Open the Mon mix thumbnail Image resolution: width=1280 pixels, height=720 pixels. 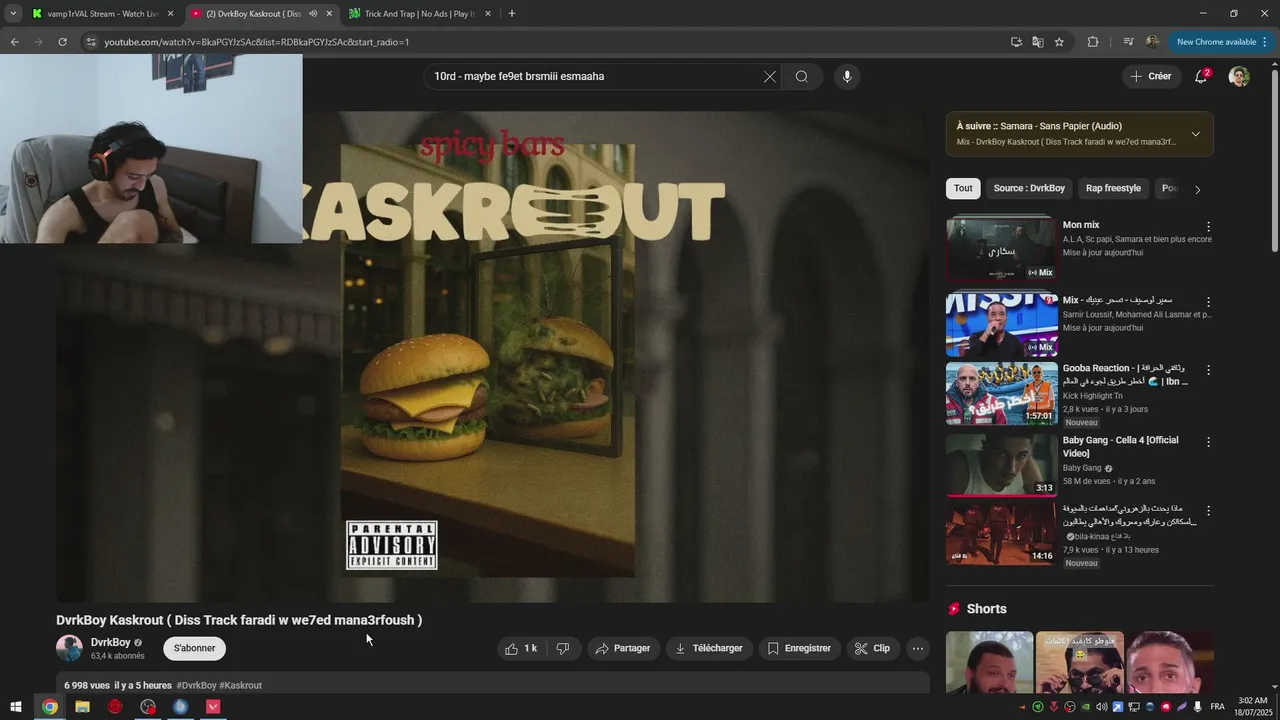coord(1002,248)
